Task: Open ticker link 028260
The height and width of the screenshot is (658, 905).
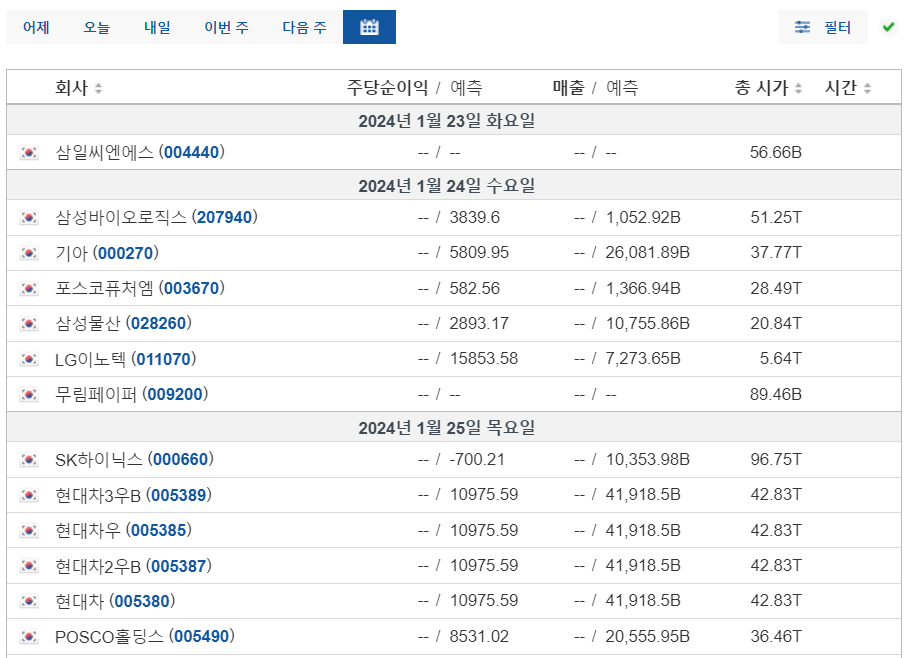Action: [158, 324]
